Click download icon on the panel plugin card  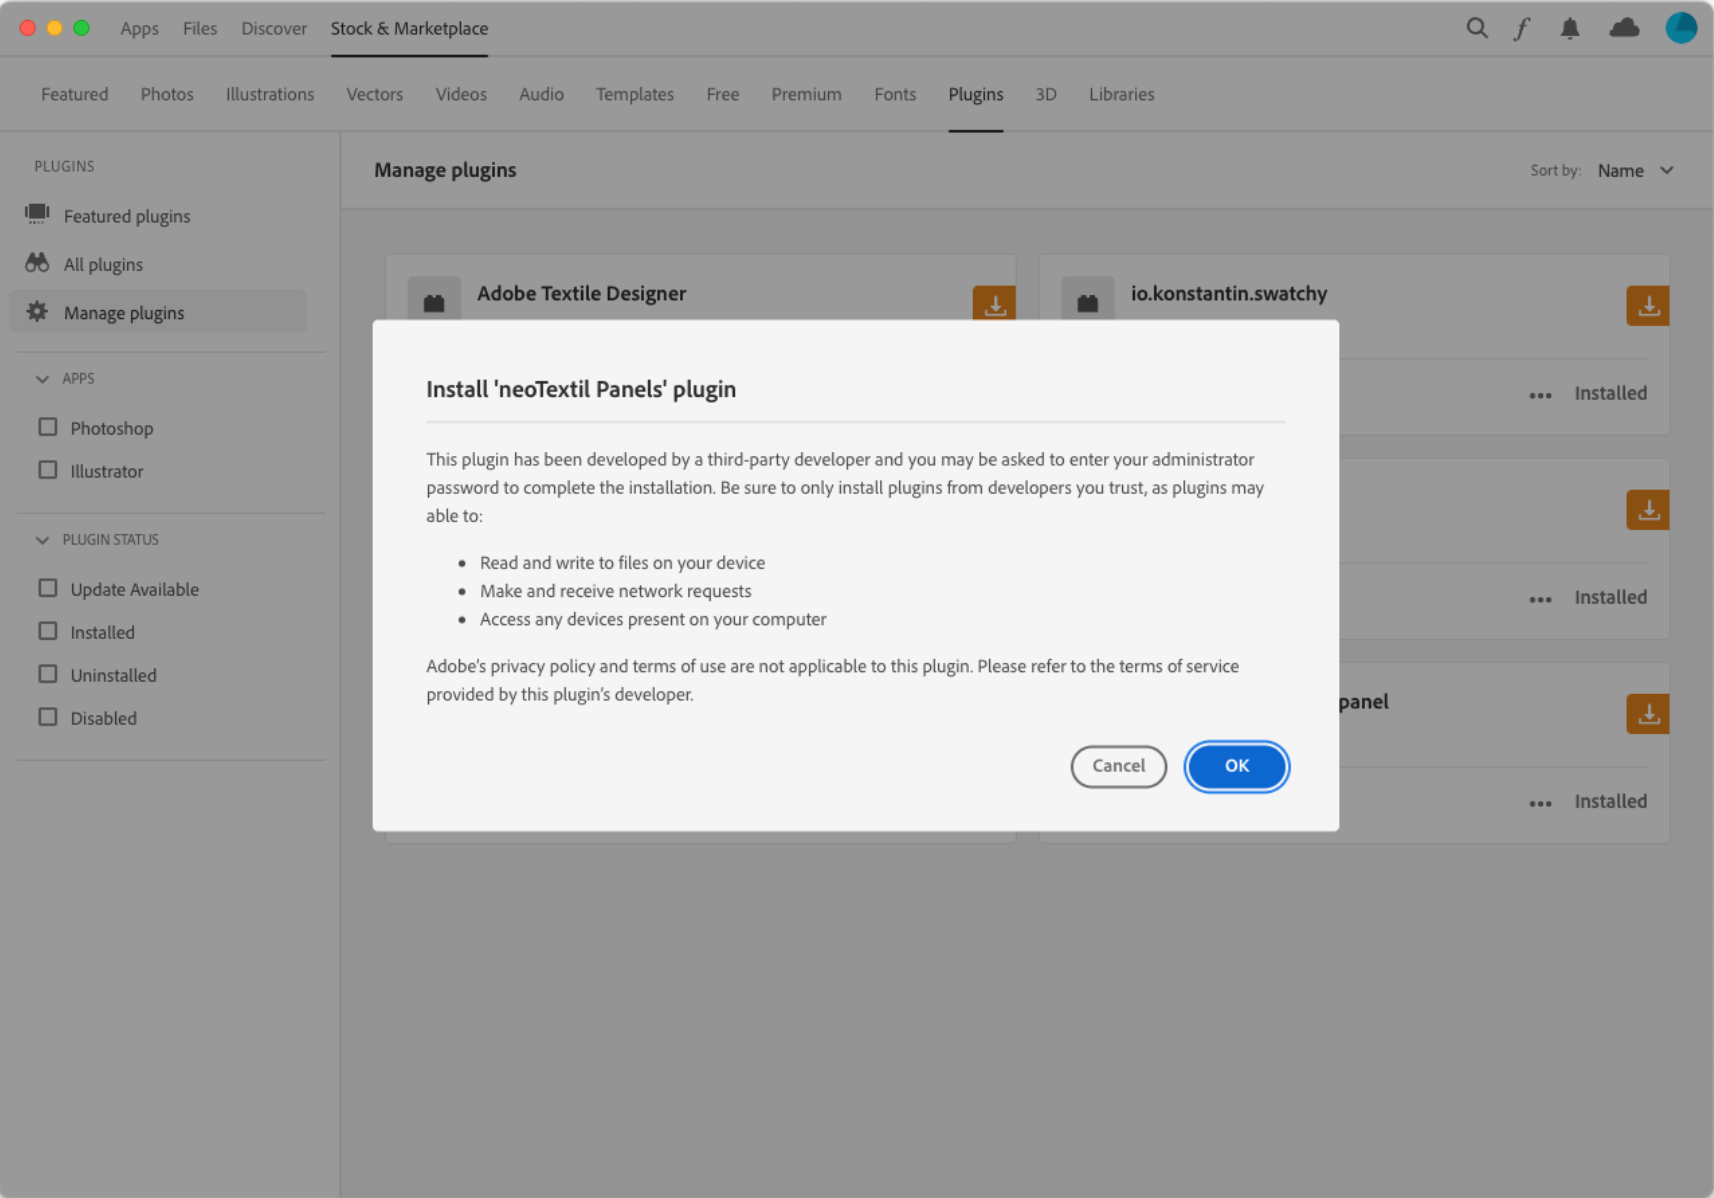click(1648, 714)
